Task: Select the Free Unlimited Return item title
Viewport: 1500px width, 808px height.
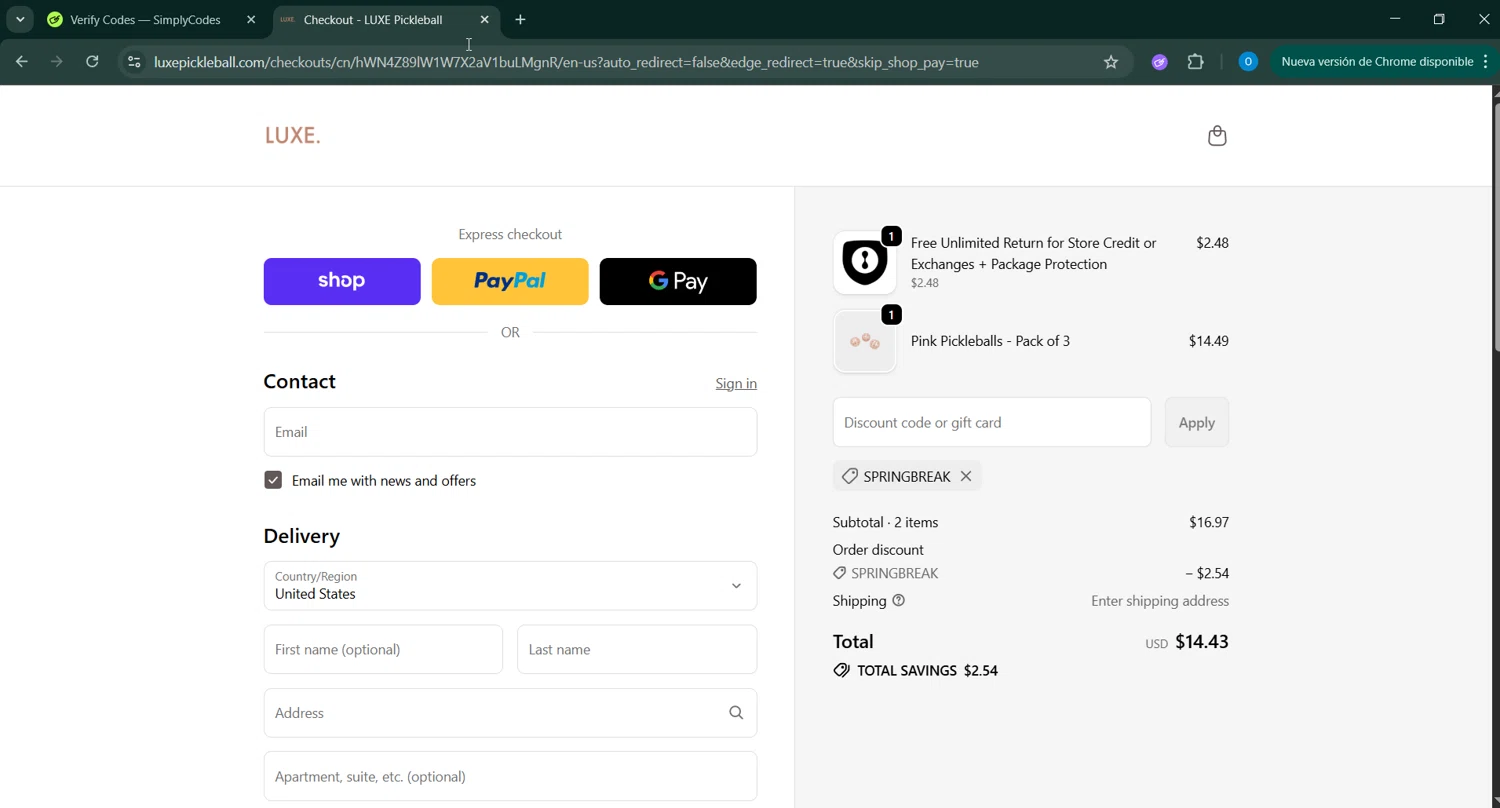Action: click(1034, 254)
